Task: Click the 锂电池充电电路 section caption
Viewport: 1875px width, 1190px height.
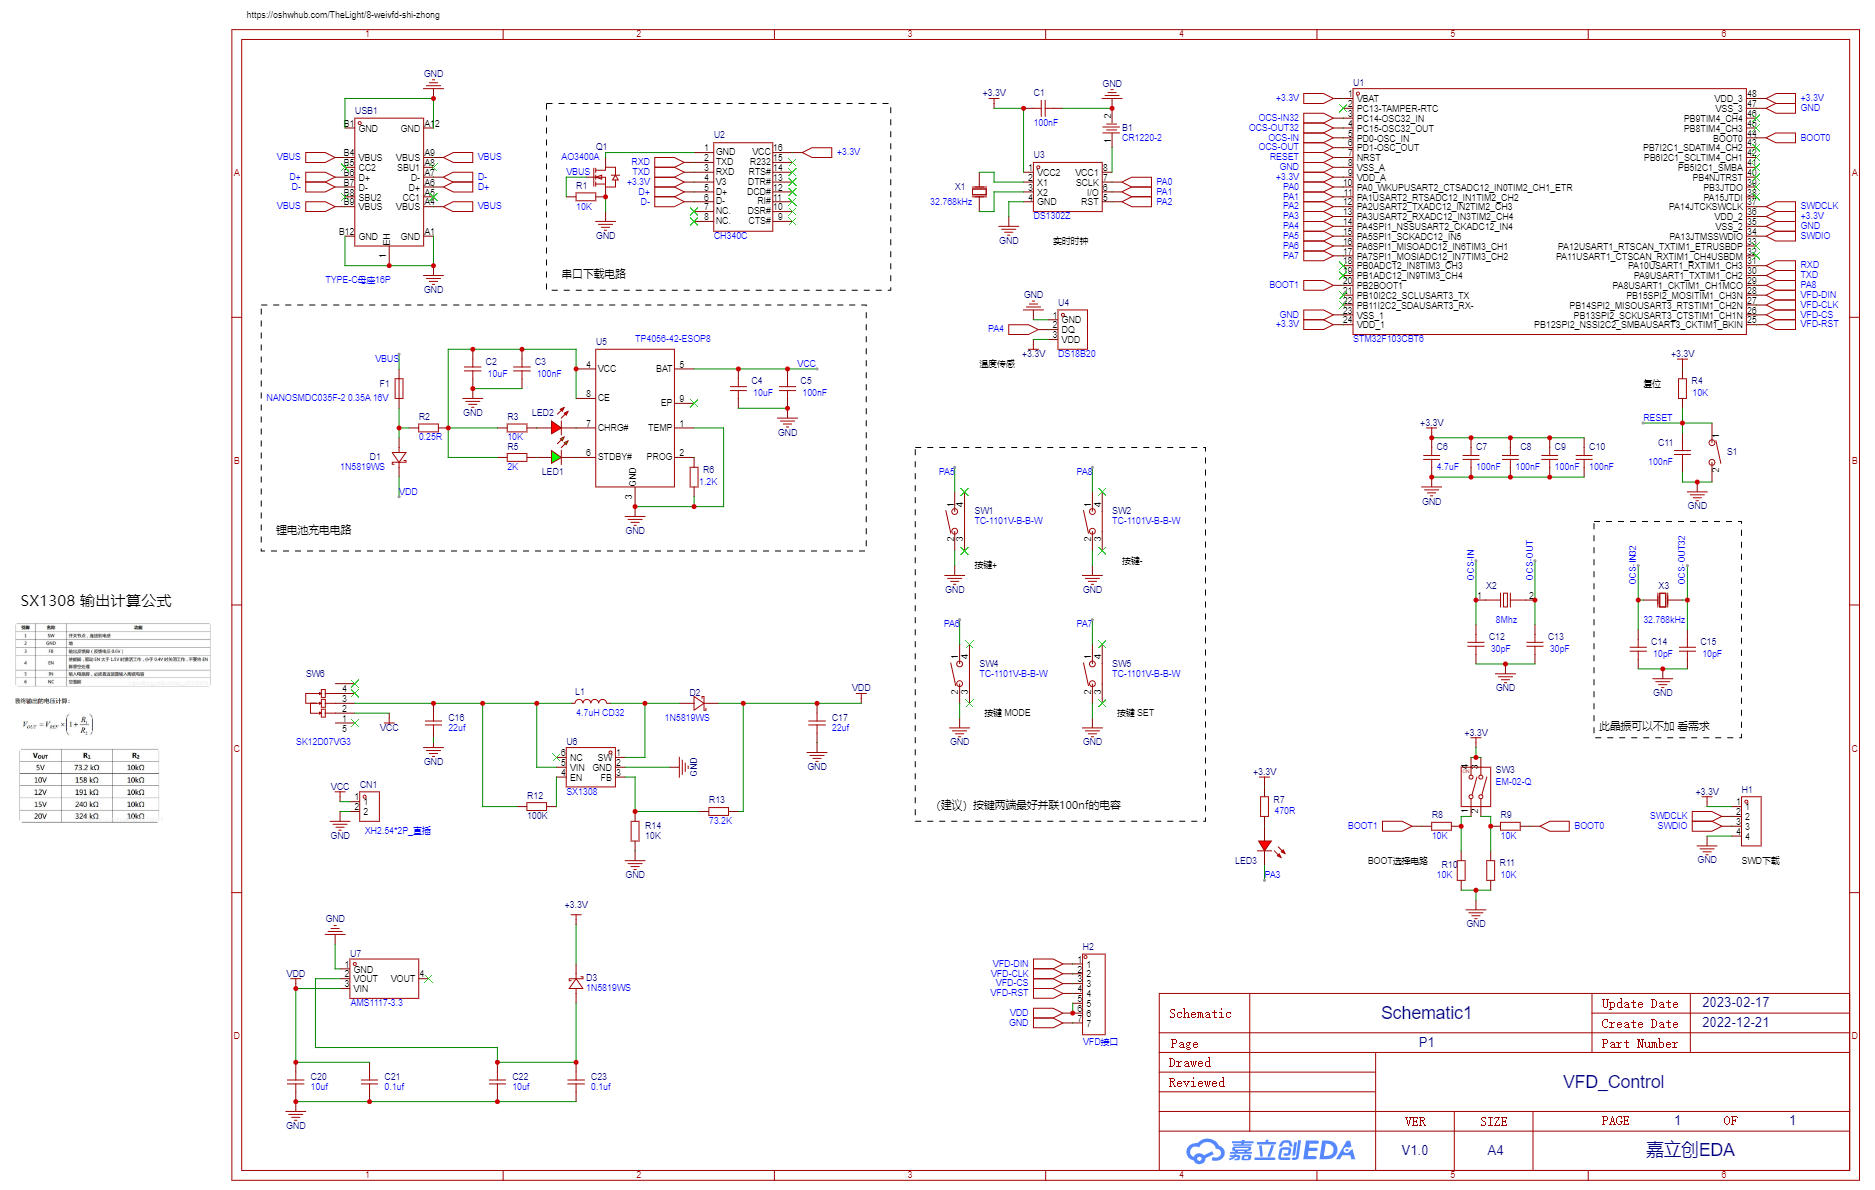Action: pos(314,530)
